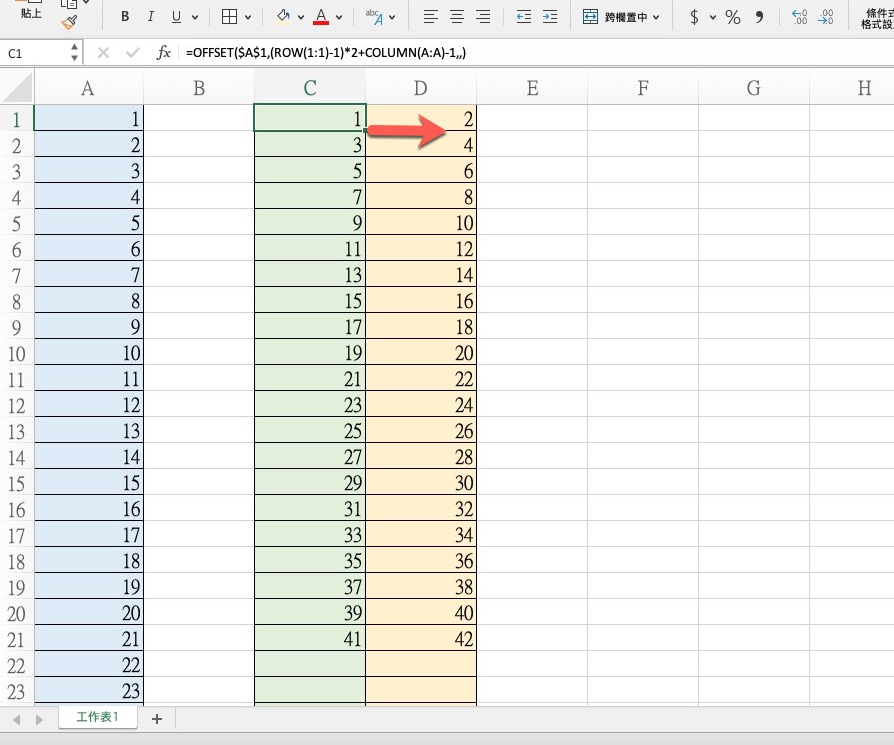Image resolution: width=894 pixels, height=745 pixels.
Task: Align text to the left
Action: coord(431,17)
